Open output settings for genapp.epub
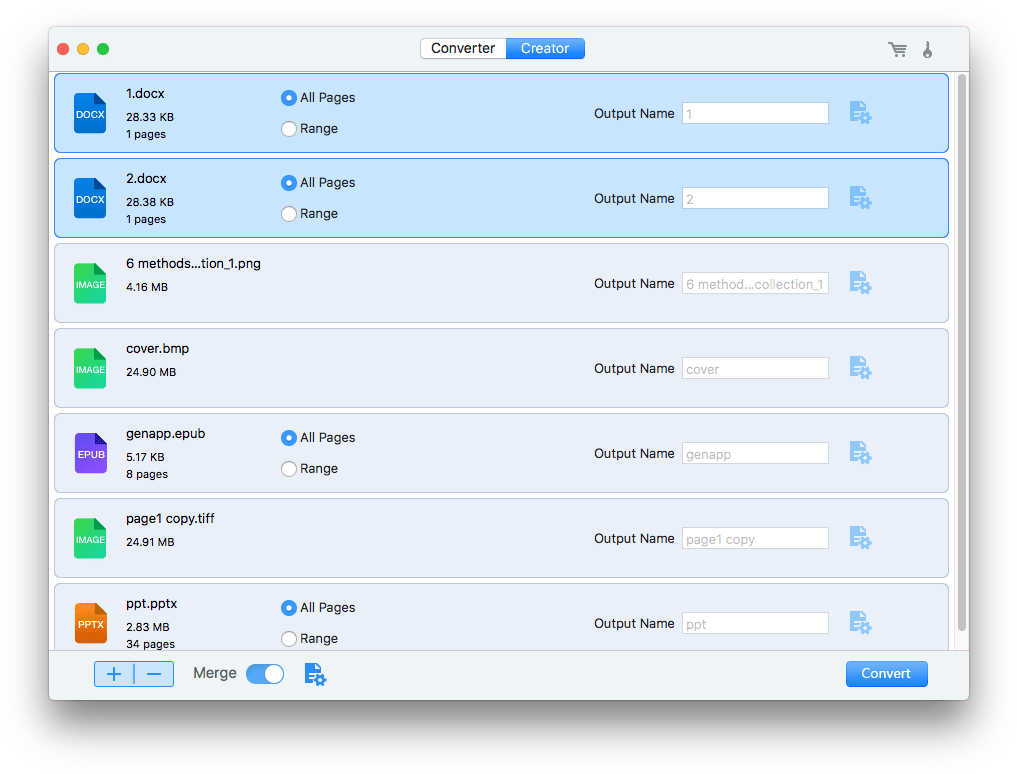Image resolution: width=1017 pixels, height=774 pixels. coord(860,453)
